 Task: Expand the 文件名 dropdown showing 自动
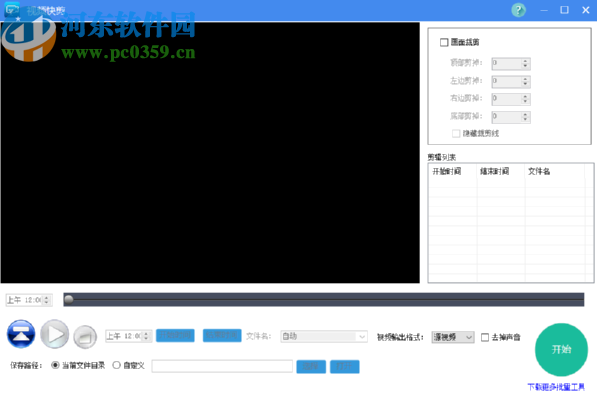point(324,337)
